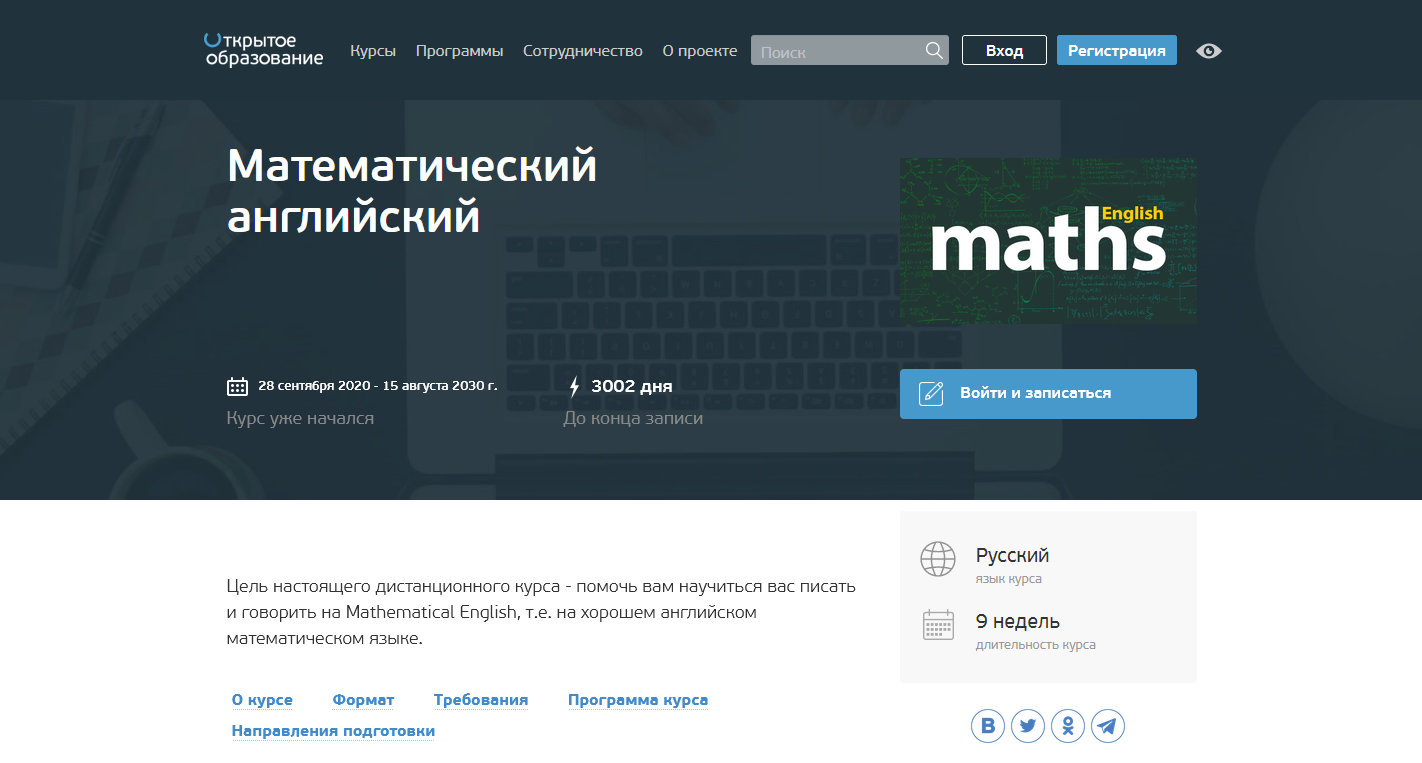Image resolution: width=1422 pixels, height=763 pixels.
Task: Click the Twitter share icon
Action: [1028, 726]
